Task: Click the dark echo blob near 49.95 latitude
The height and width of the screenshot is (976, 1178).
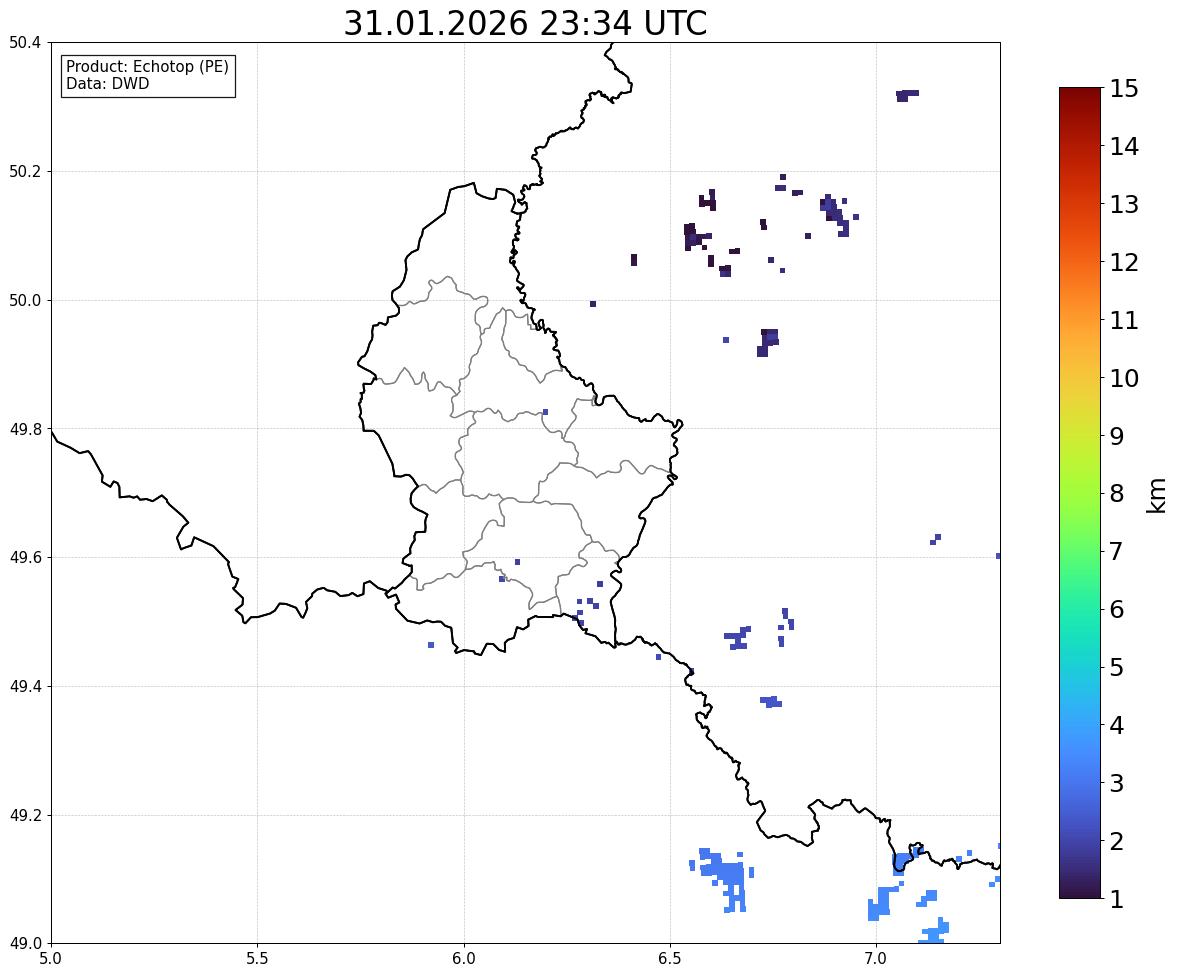Action: 768,342
